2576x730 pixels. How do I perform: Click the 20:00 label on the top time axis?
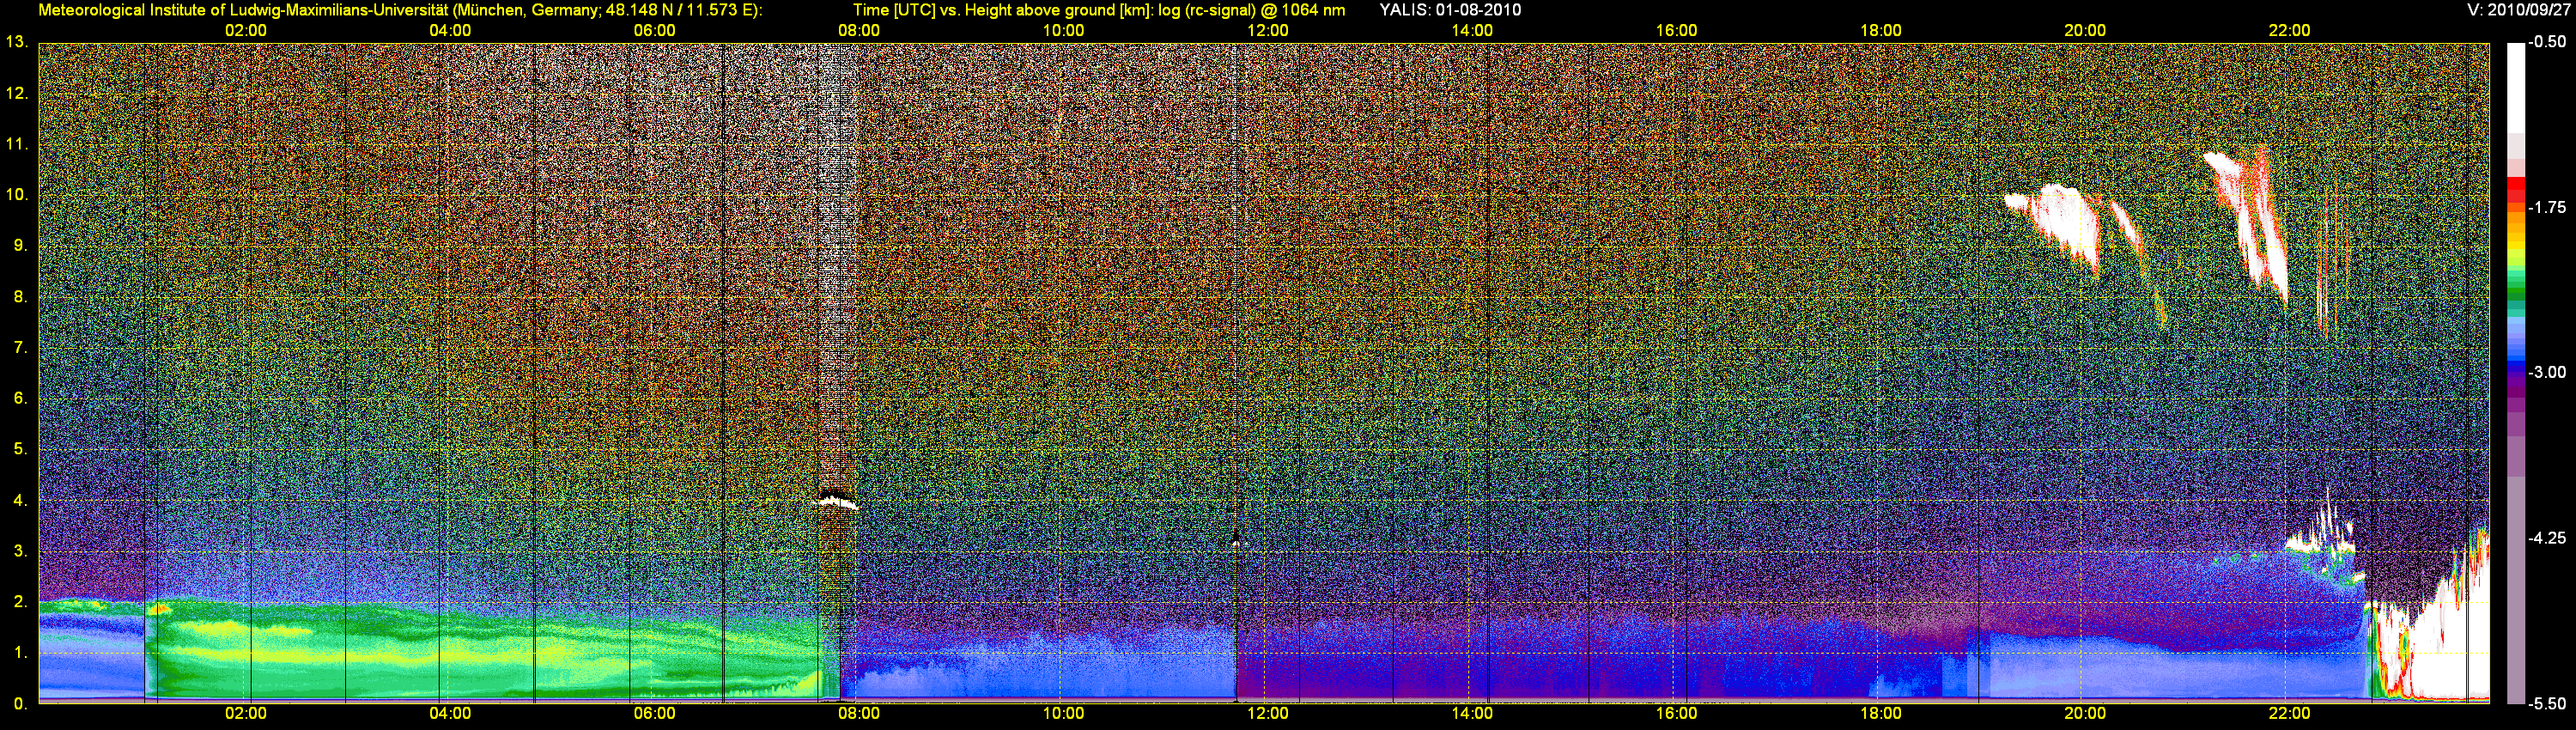pos(2085,30)
